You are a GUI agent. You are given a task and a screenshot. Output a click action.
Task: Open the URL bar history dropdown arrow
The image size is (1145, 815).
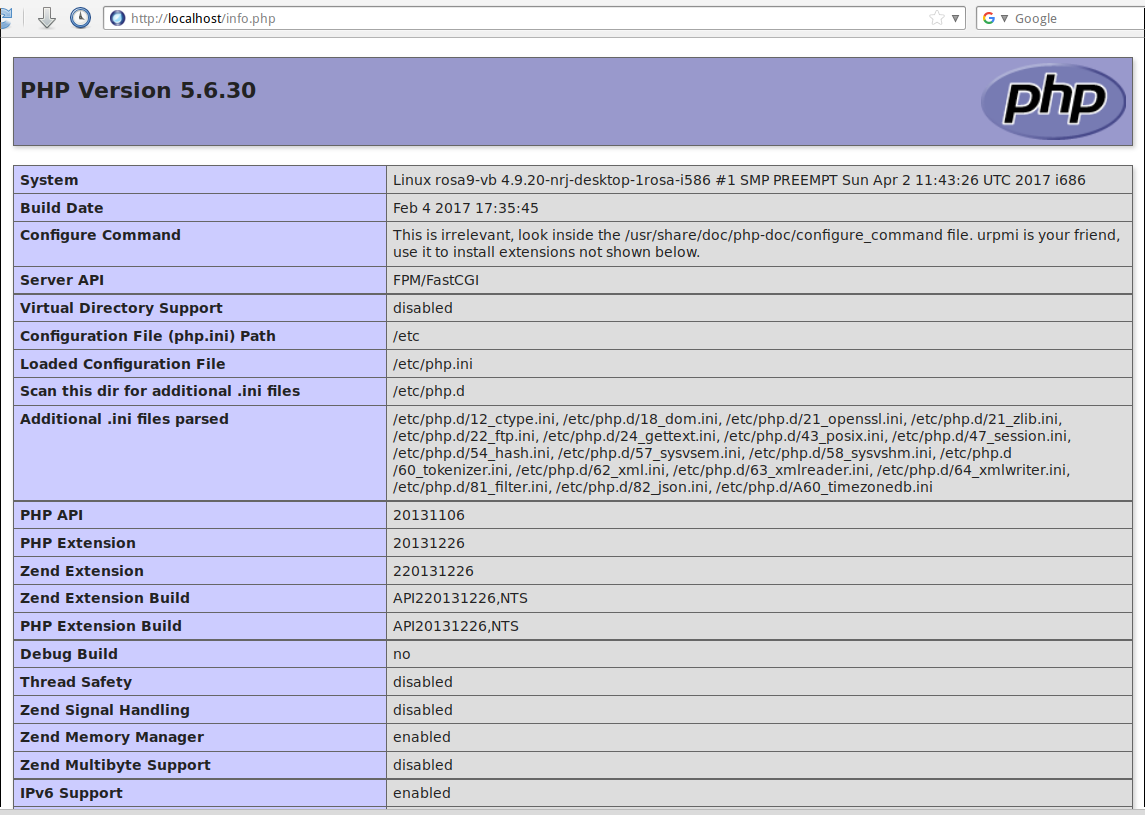point(955,18)
